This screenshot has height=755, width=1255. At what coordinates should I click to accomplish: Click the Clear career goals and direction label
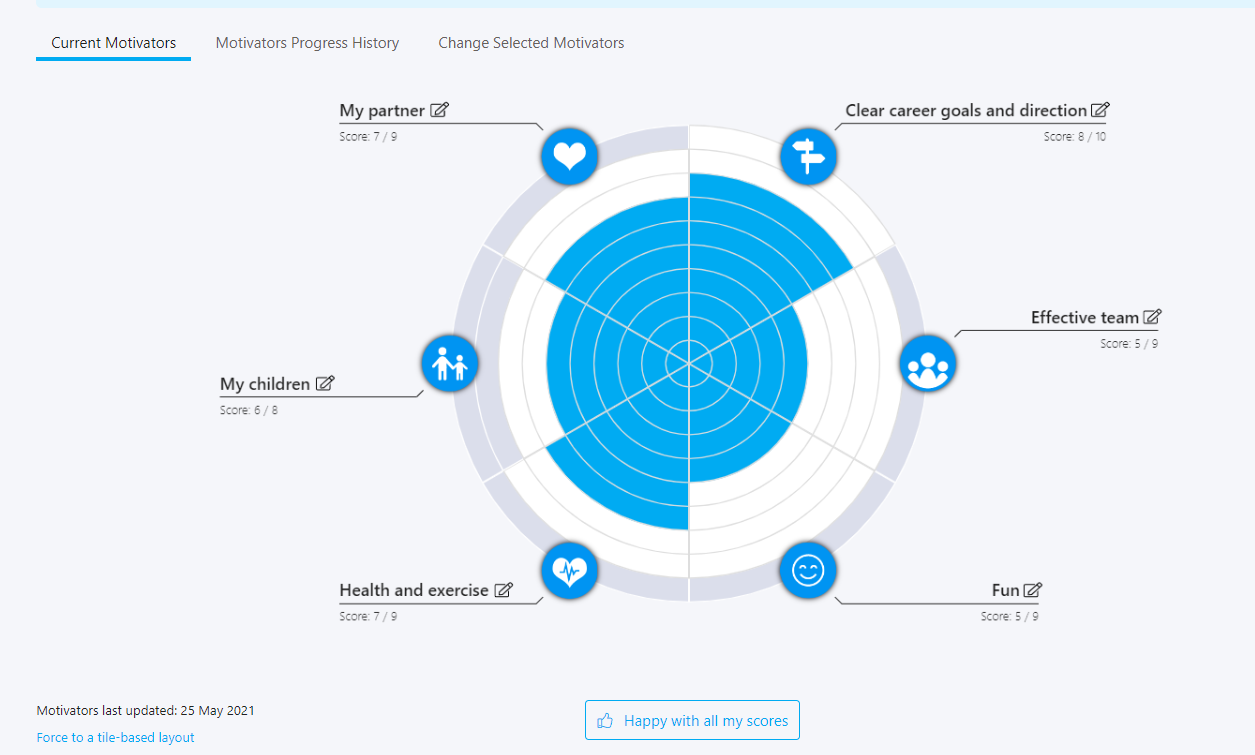(x=966, y=110)
